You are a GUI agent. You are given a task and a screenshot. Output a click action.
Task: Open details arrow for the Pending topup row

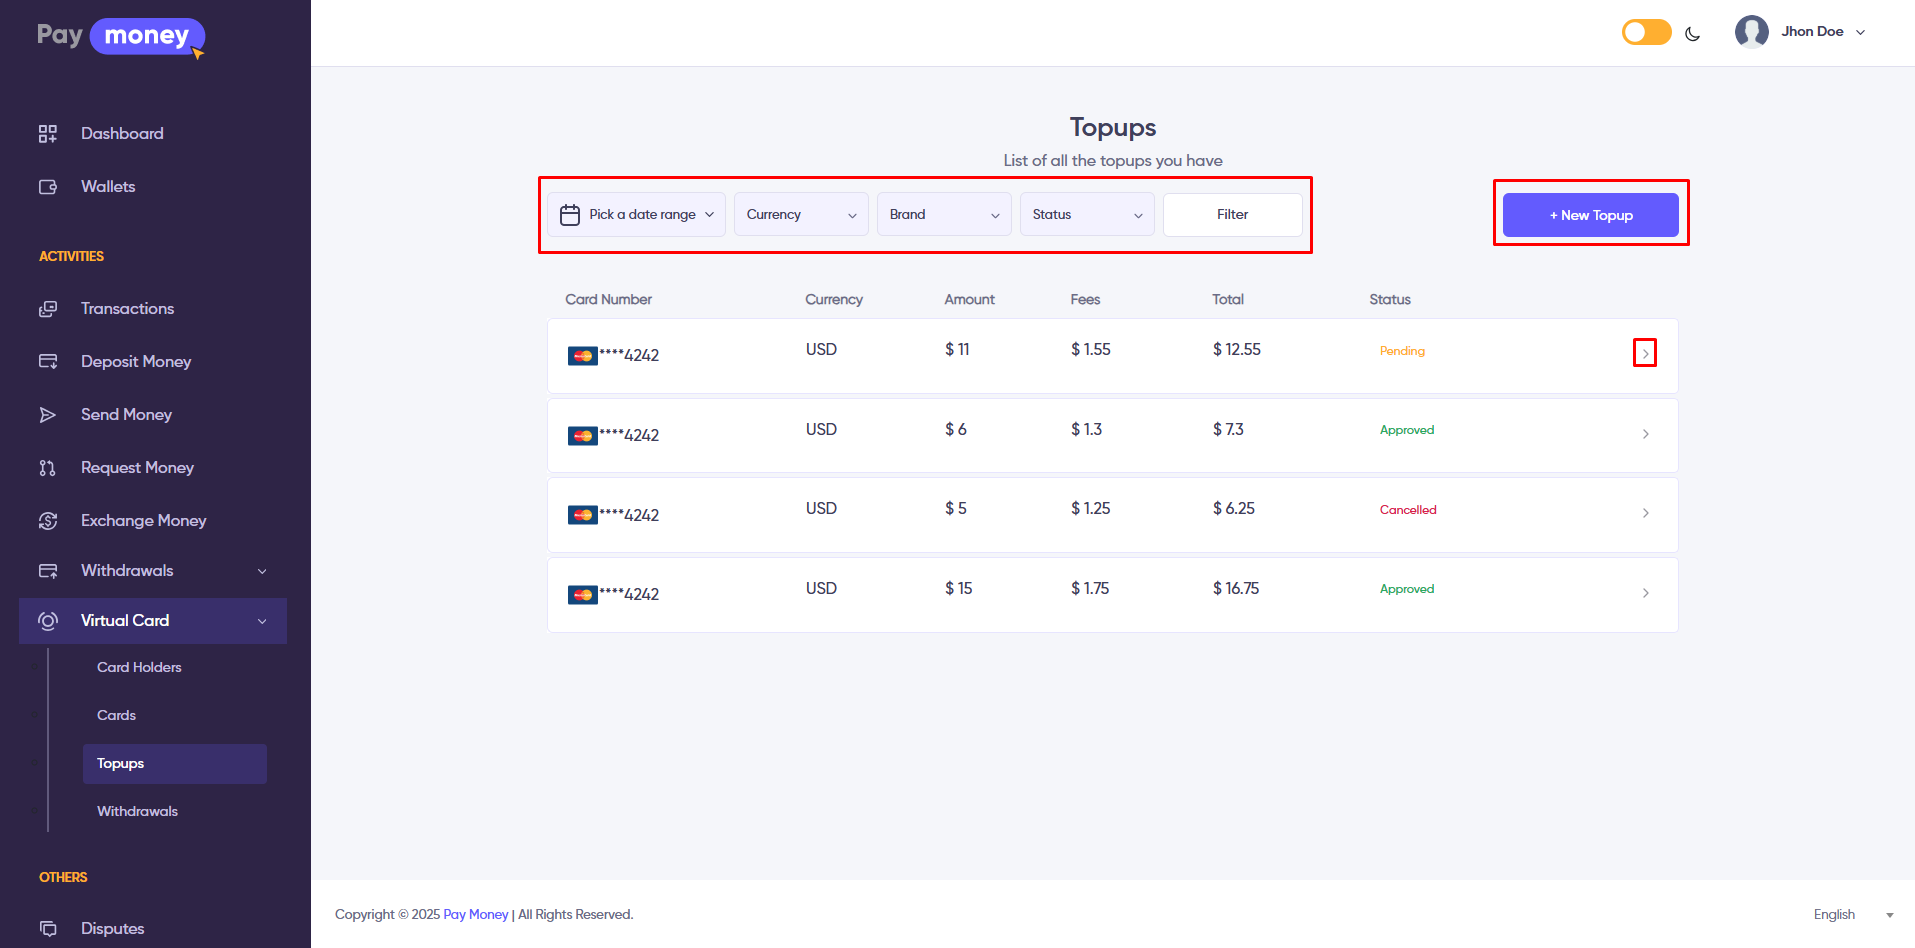click(1645, 353)
